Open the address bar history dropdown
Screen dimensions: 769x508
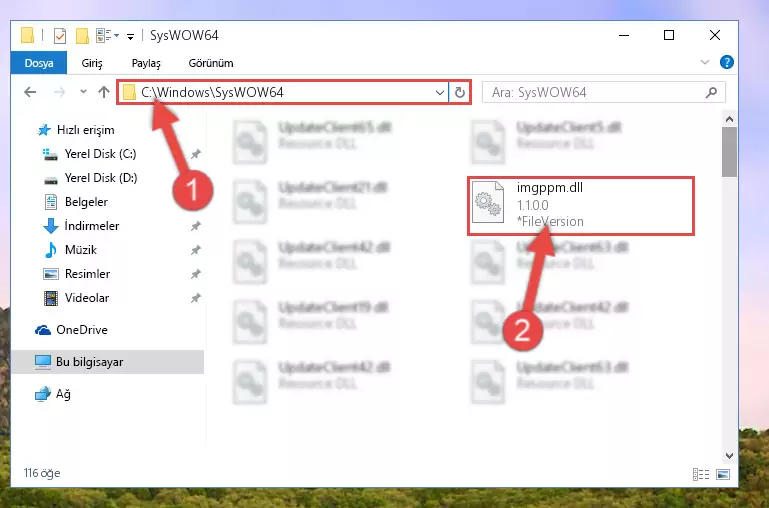[x=439, y=92]
